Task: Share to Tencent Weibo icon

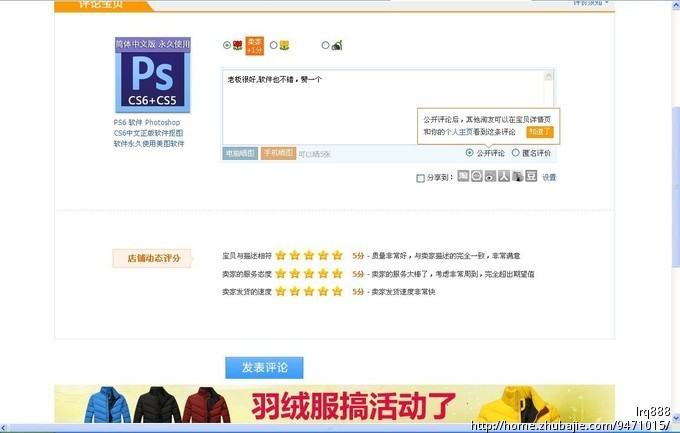Action: click(517, 176)
